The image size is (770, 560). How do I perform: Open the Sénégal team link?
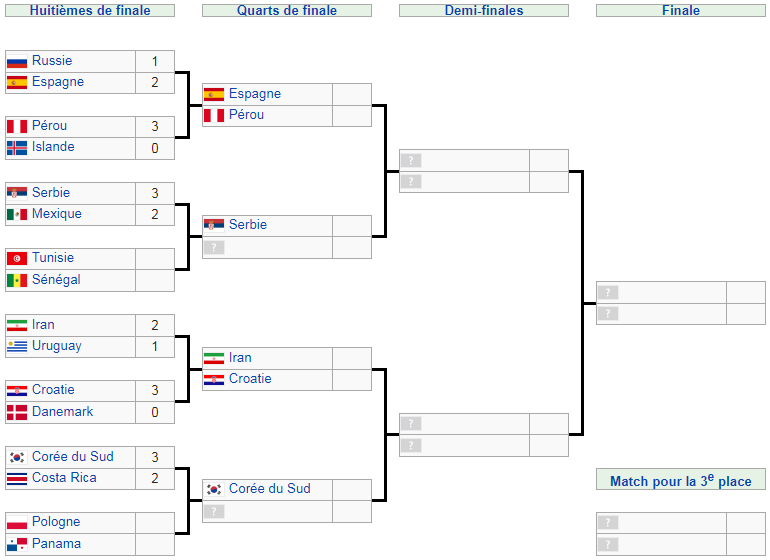(56, 280)
